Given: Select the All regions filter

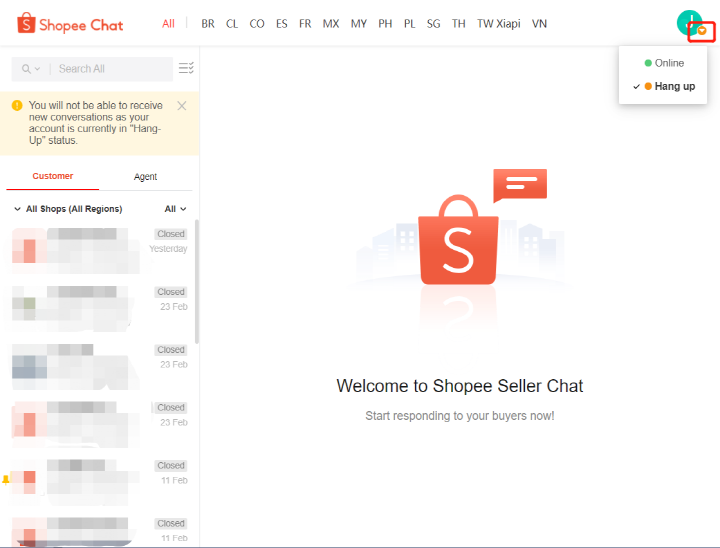Looking at the screenshot, I should [x=168, y=23].
